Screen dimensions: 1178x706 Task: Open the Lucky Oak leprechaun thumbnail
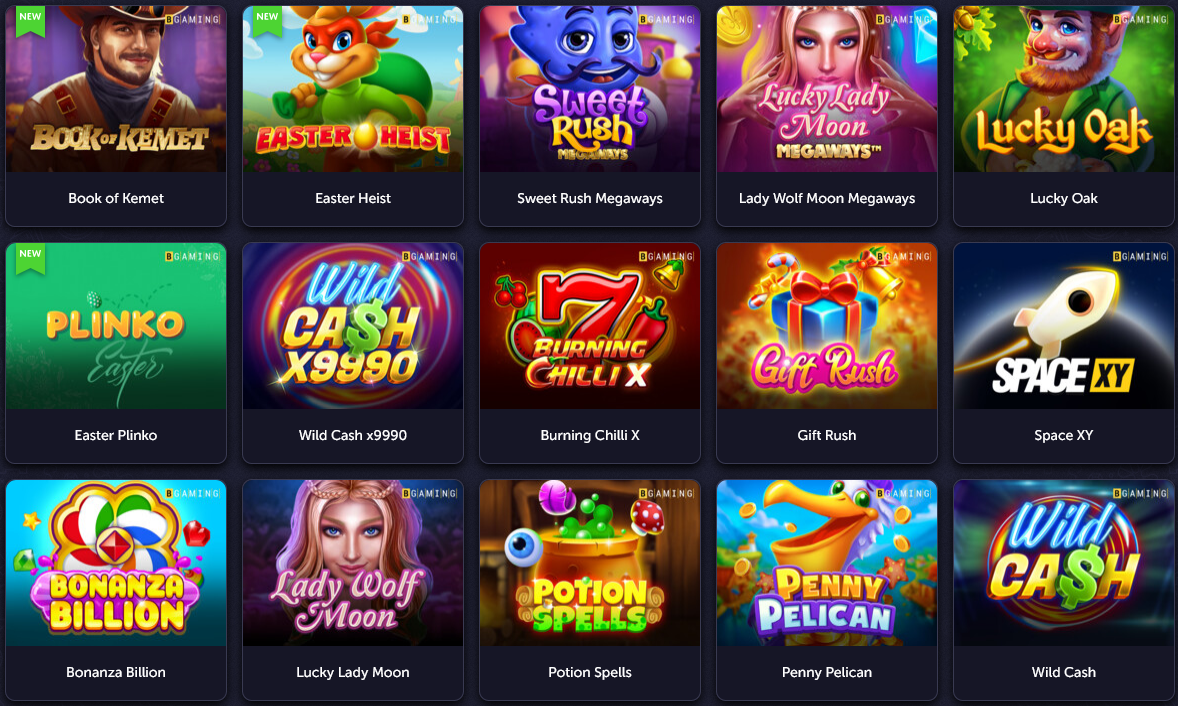click(1063, 89)
